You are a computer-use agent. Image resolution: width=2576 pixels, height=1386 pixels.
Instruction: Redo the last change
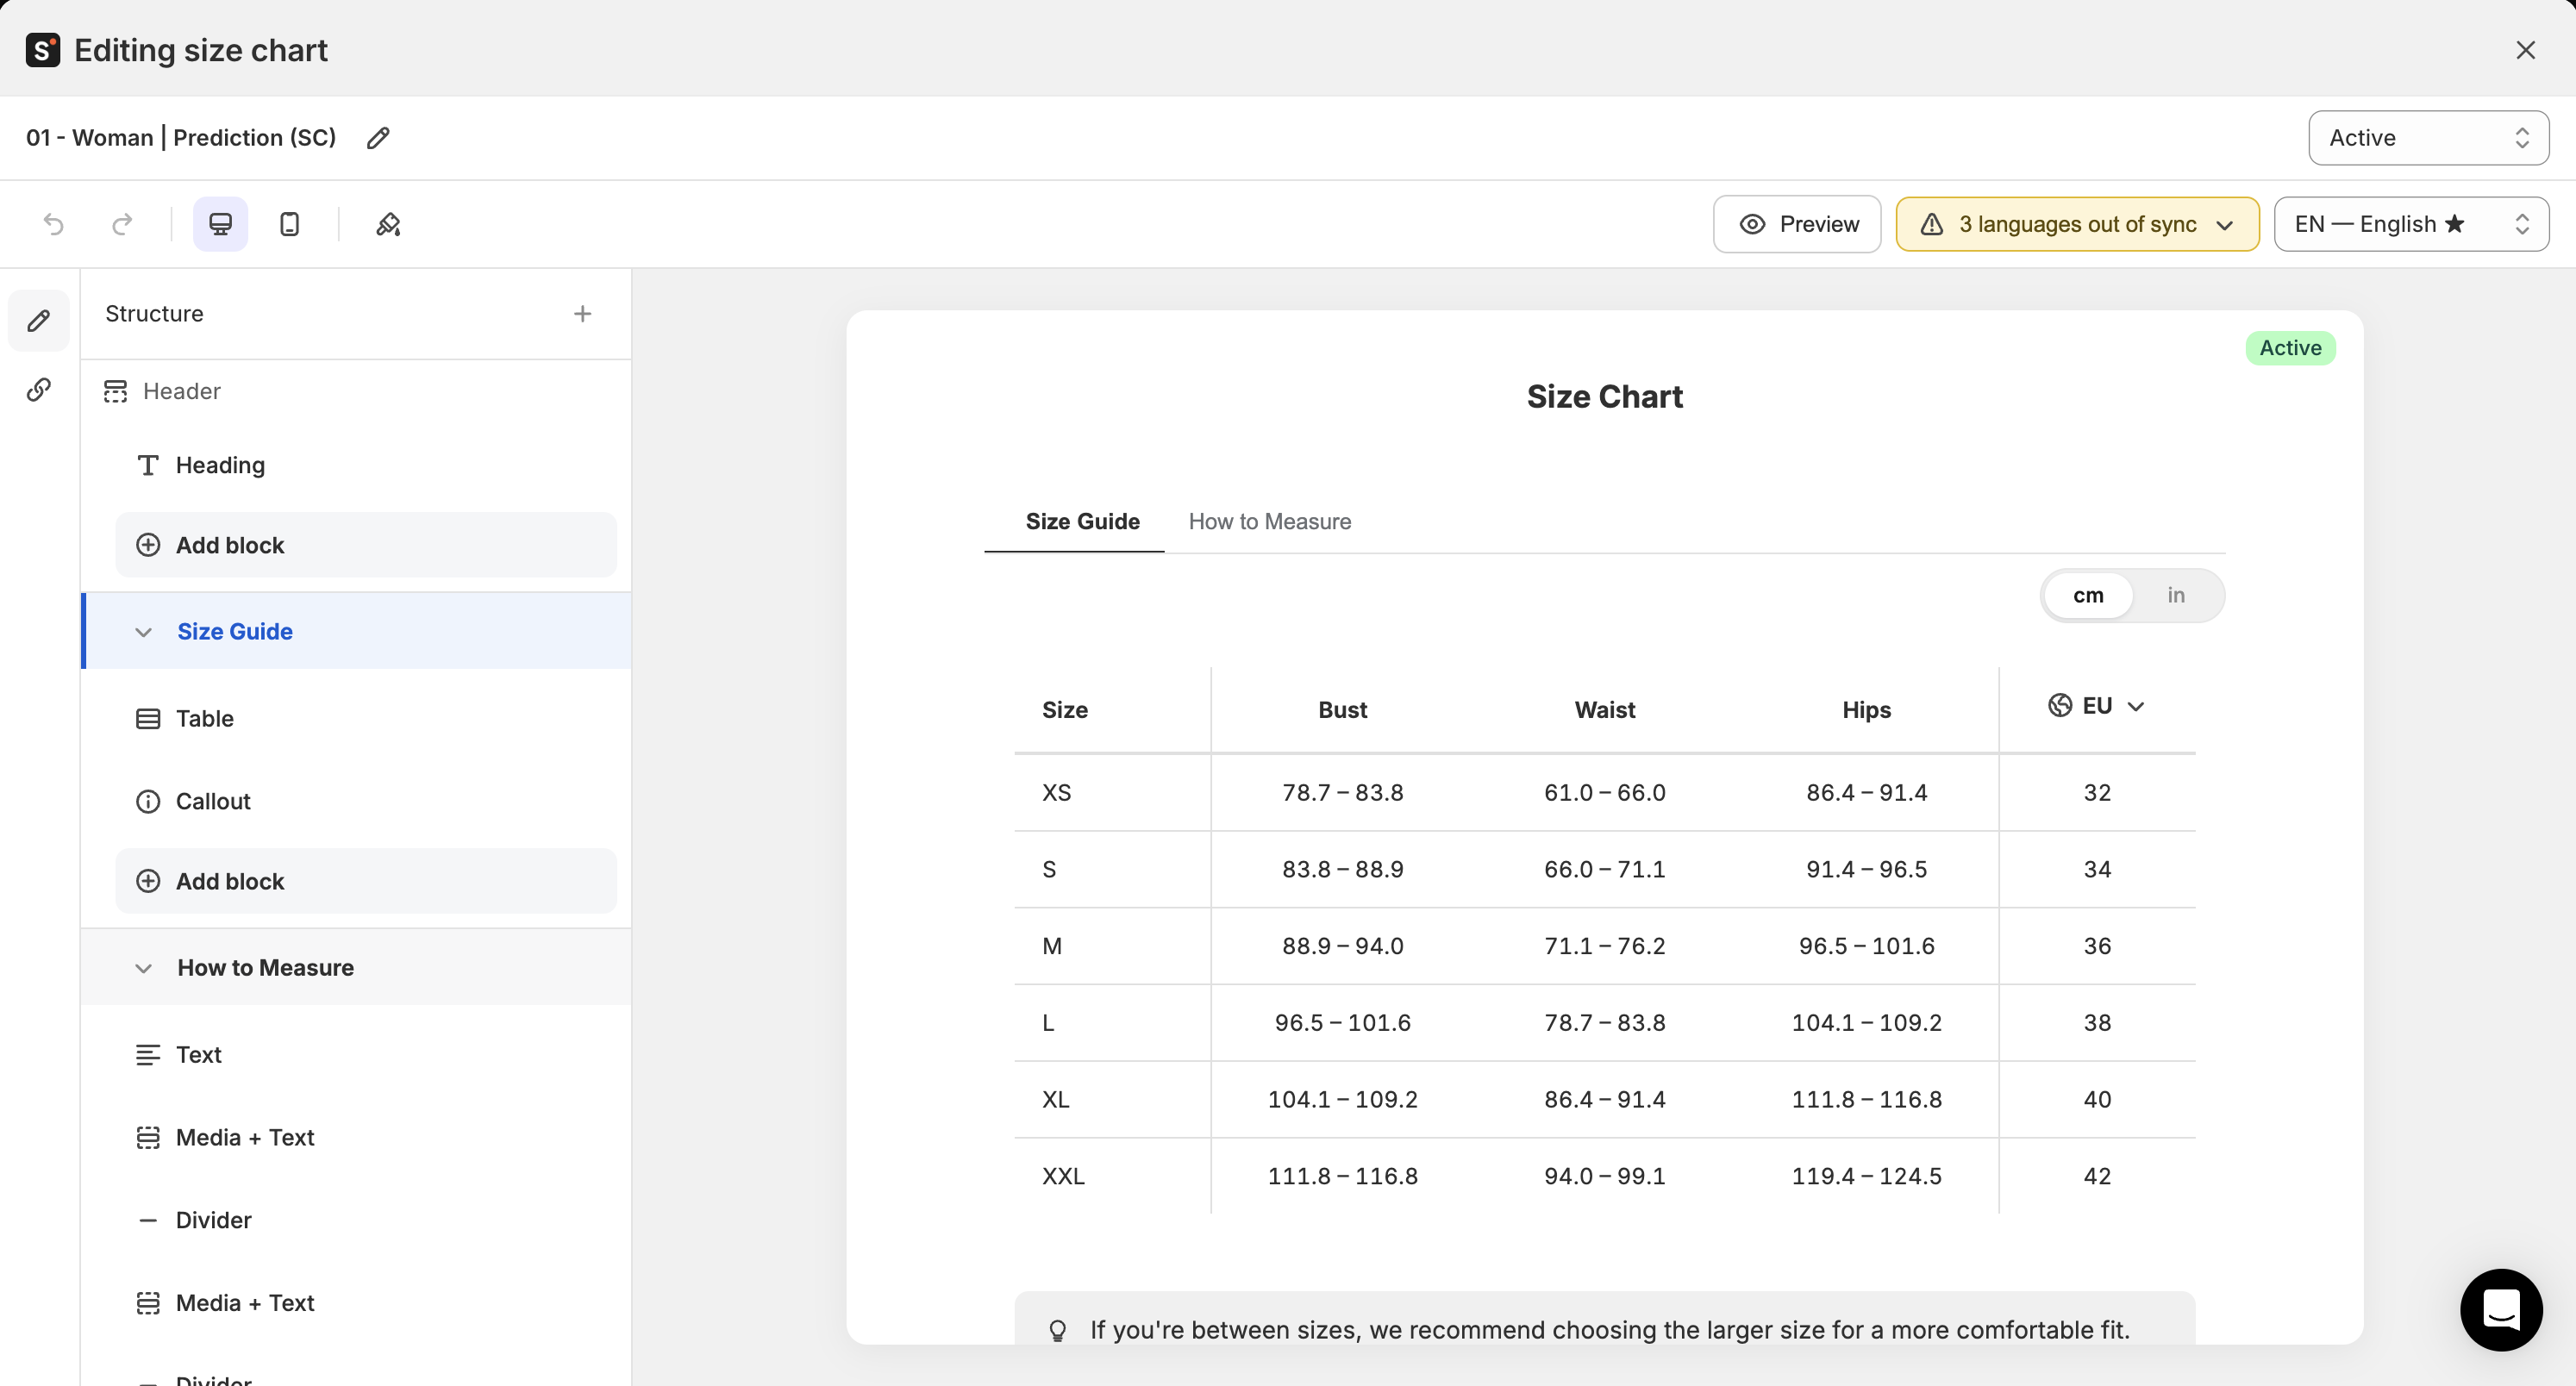pyautogui.click(x=122, y=224)
